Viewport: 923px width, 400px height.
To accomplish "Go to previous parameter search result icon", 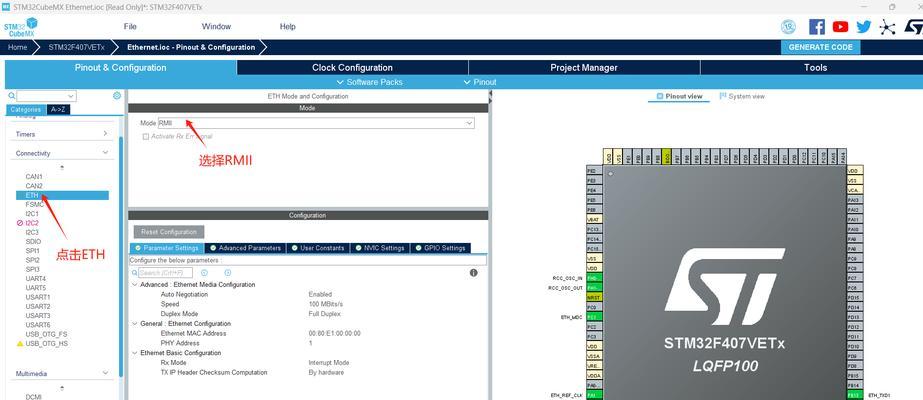I will tap(204, 273).
